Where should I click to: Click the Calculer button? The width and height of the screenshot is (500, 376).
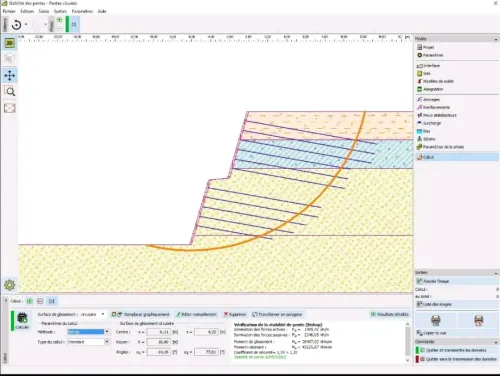point(22,321)
